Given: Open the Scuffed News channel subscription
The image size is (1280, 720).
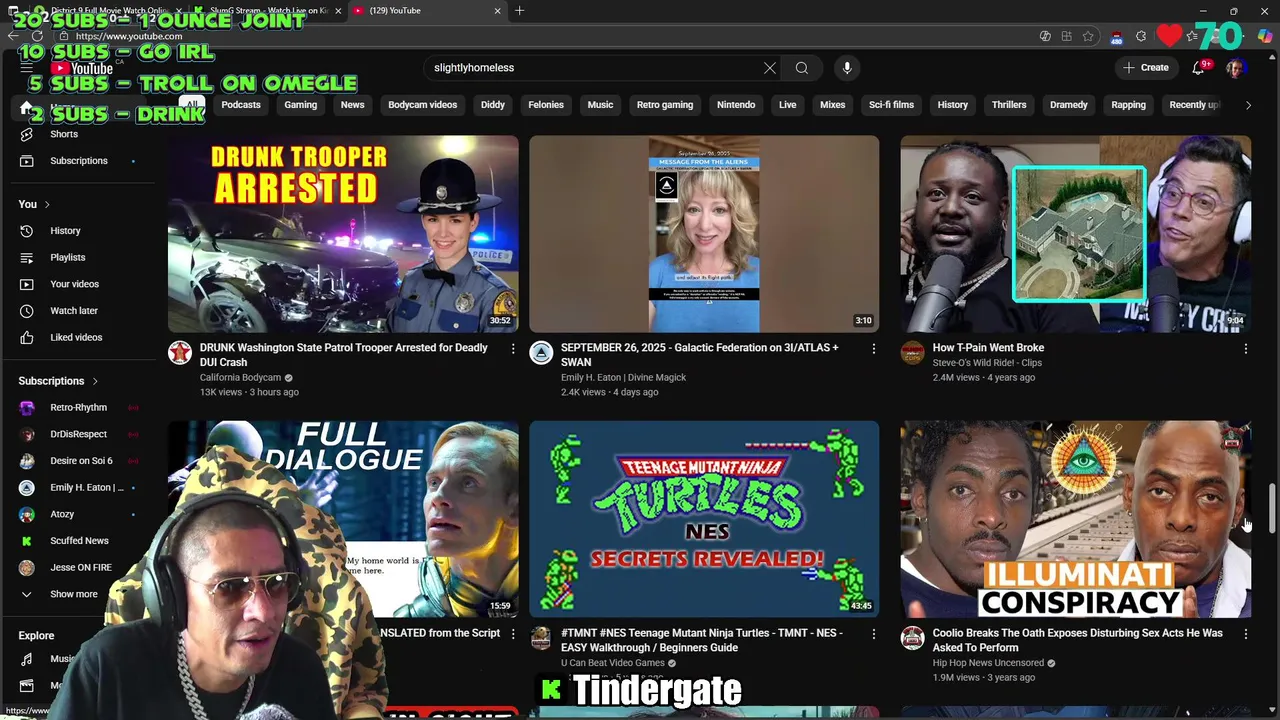Looking at the screenshot, I should 79,541.
